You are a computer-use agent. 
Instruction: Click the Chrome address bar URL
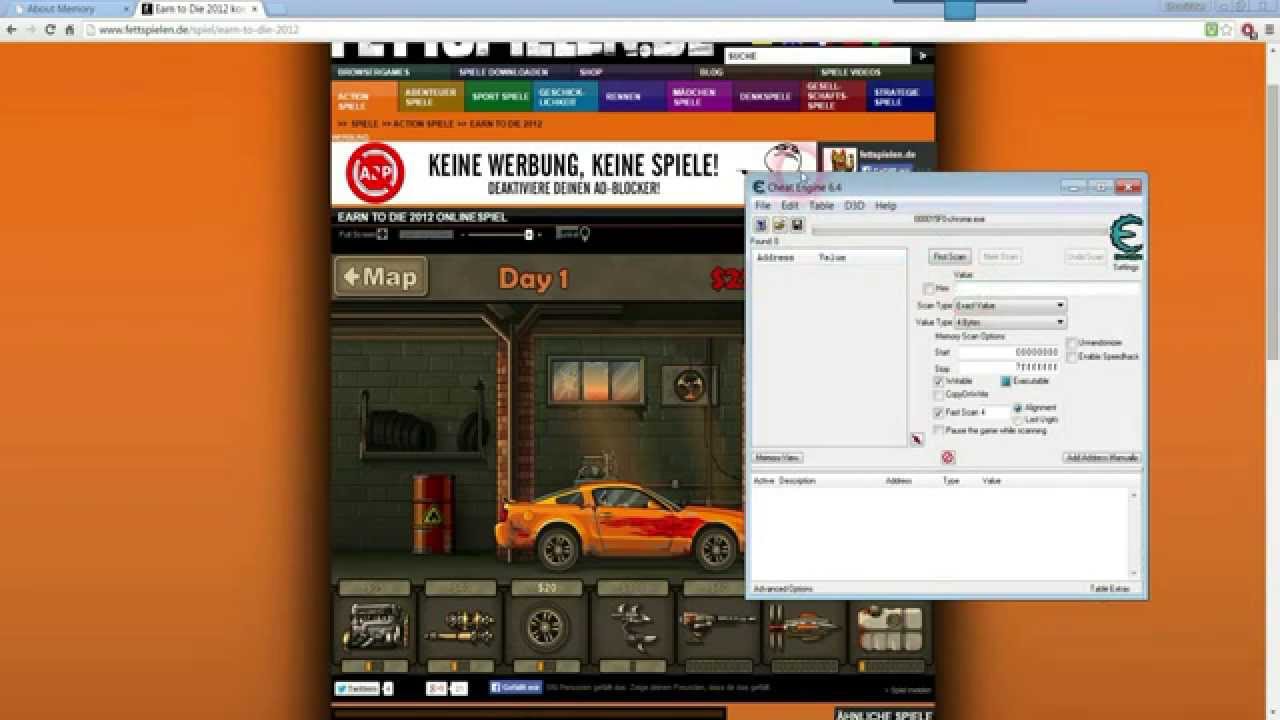pyautogui.click(x=199, y=30)
